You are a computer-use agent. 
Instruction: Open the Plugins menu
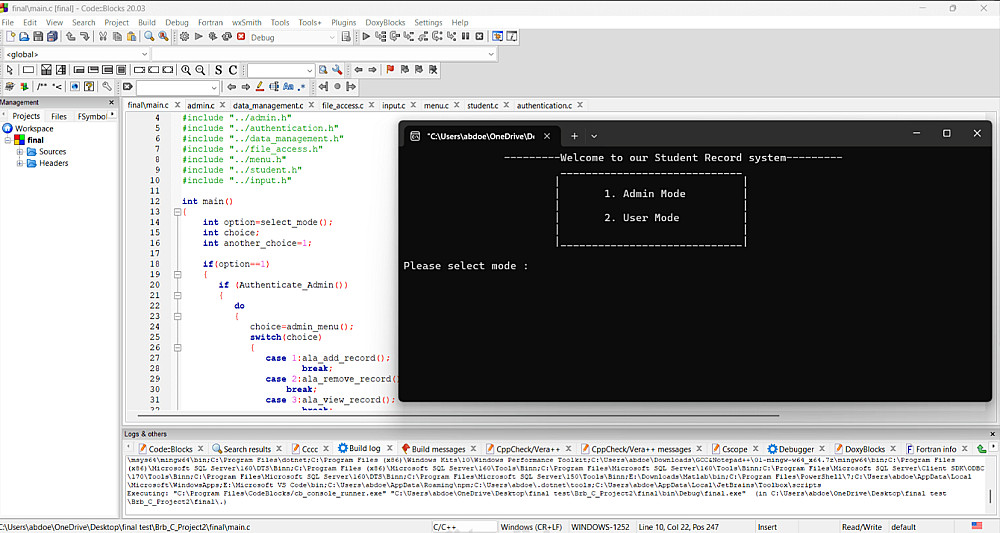[x=343, y=22]
